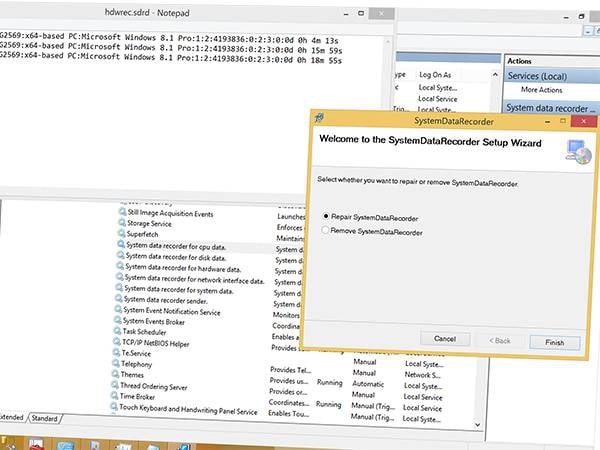The image size is (600, 450).
Task: Select 'System data recorder for system data' row name
Action: 179,290
